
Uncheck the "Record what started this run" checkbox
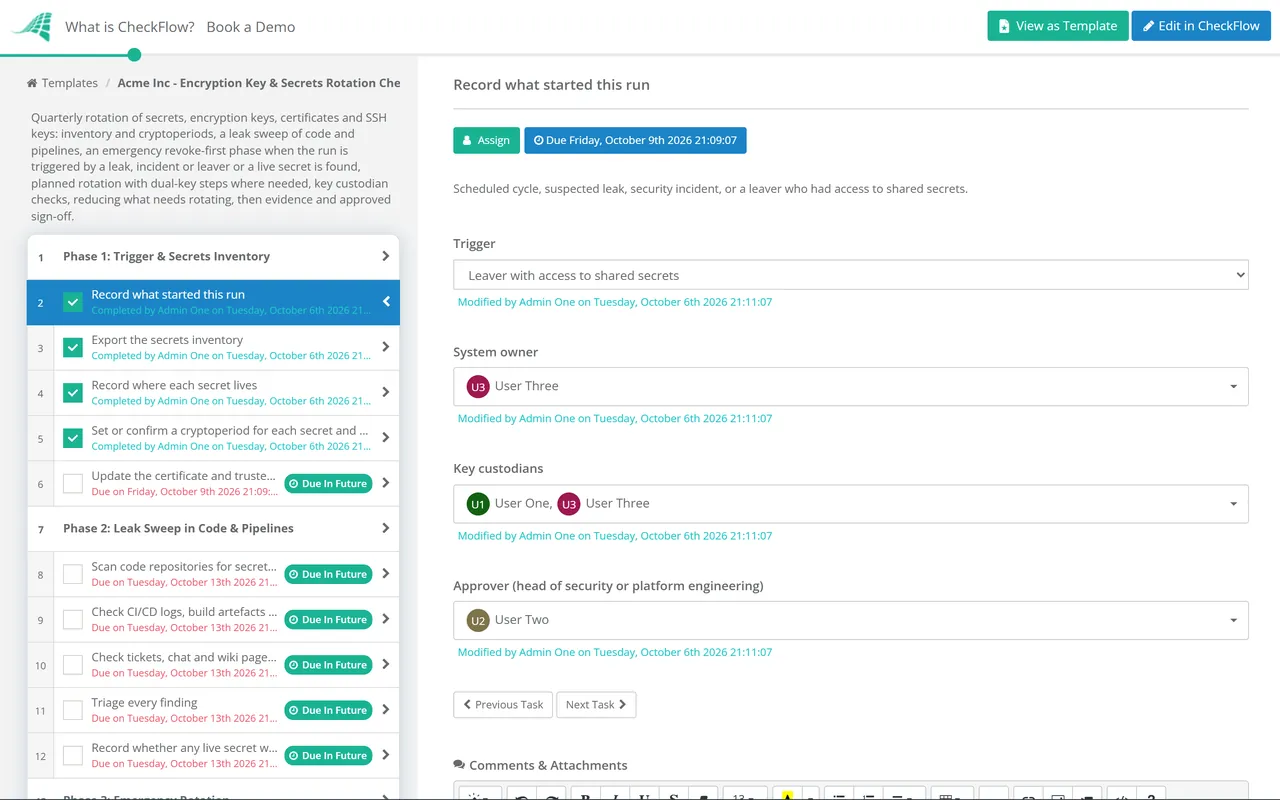[73, 302]
